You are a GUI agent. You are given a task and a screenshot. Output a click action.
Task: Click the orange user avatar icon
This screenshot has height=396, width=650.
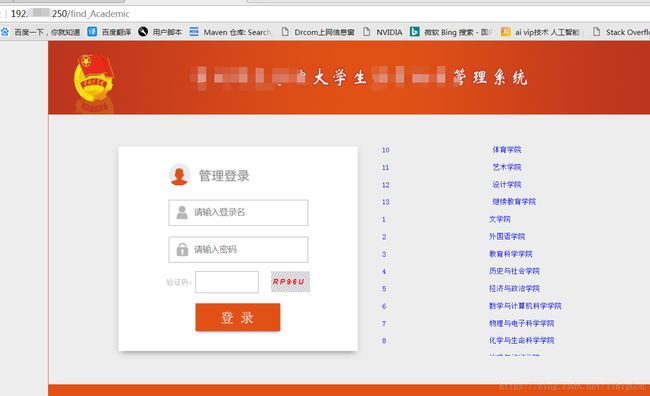[179, 175]
